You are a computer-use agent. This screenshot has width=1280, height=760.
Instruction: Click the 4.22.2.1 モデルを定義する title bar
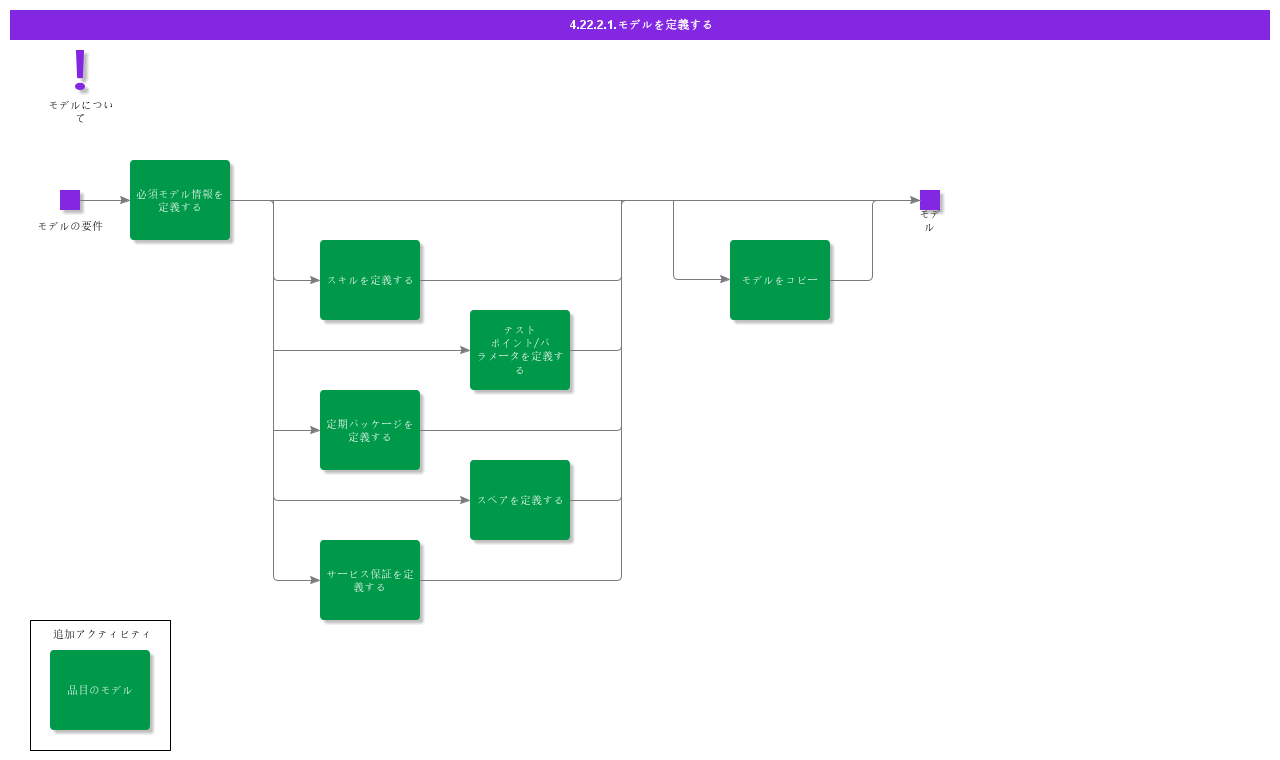640,25
